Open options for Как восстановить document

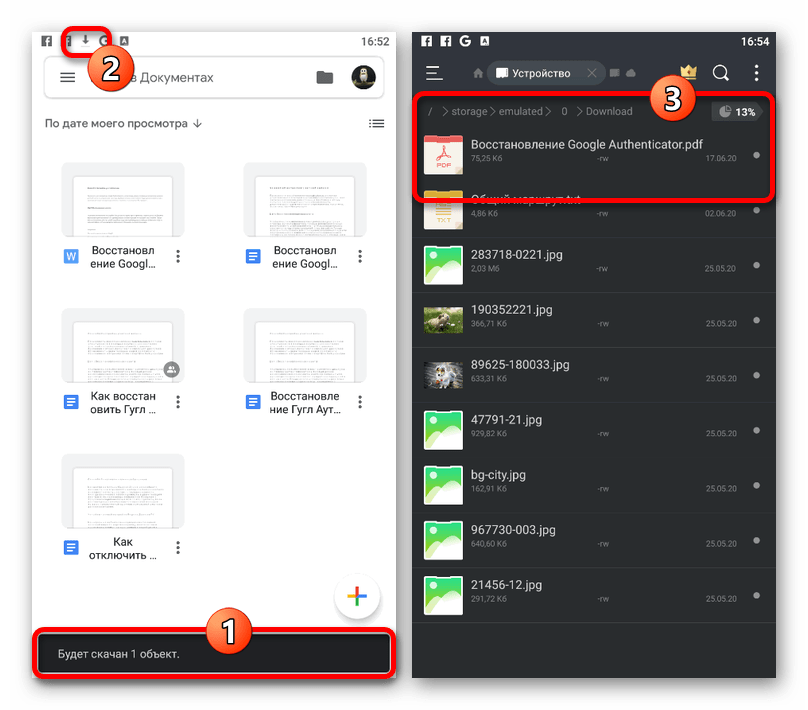click(x=178, y=402)
